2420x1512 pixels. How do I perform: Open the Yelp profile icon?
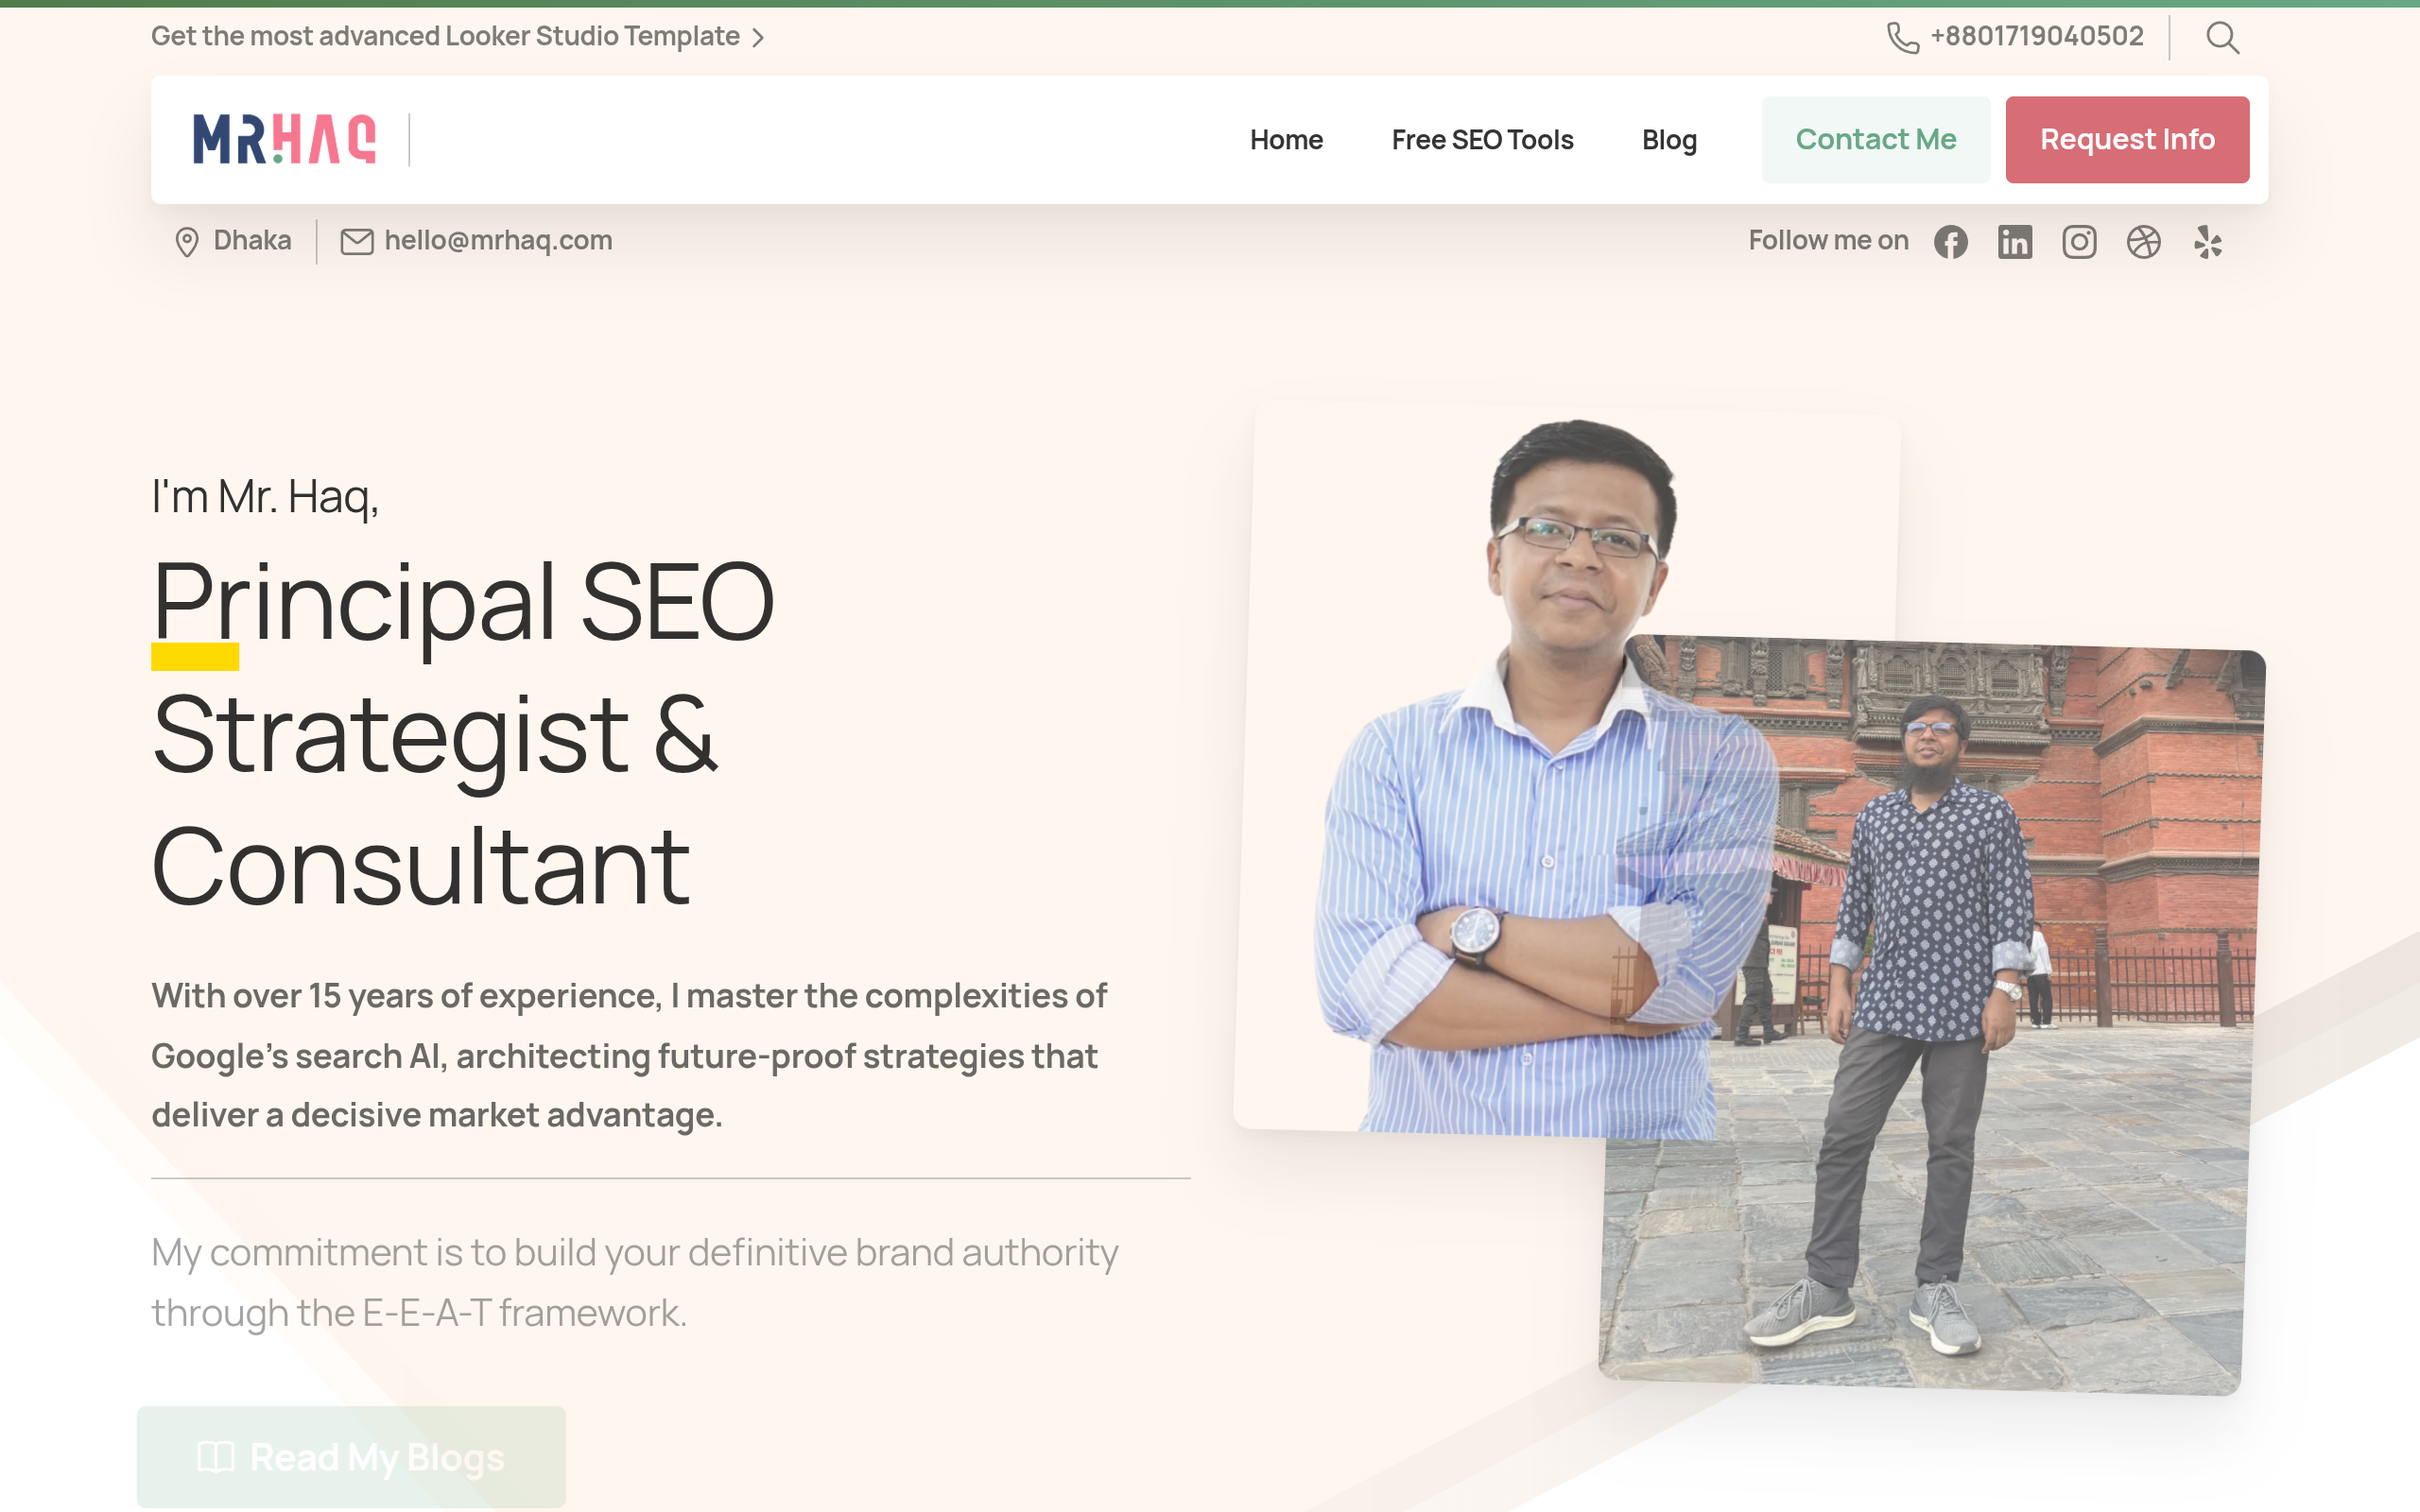coord(2208,242)
